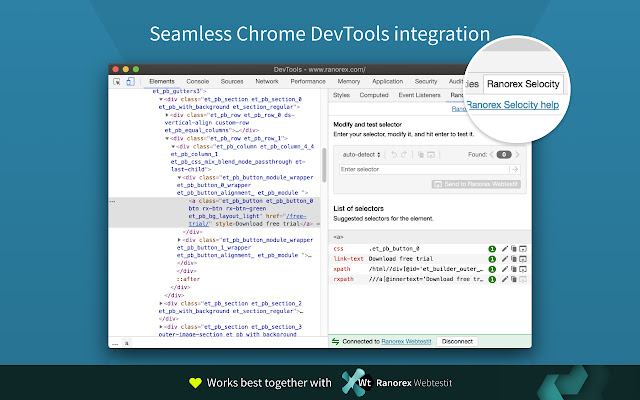Open the Performance tab
Image resolution: width=640 pixels, height=400 pixels.
coord(308,82)
